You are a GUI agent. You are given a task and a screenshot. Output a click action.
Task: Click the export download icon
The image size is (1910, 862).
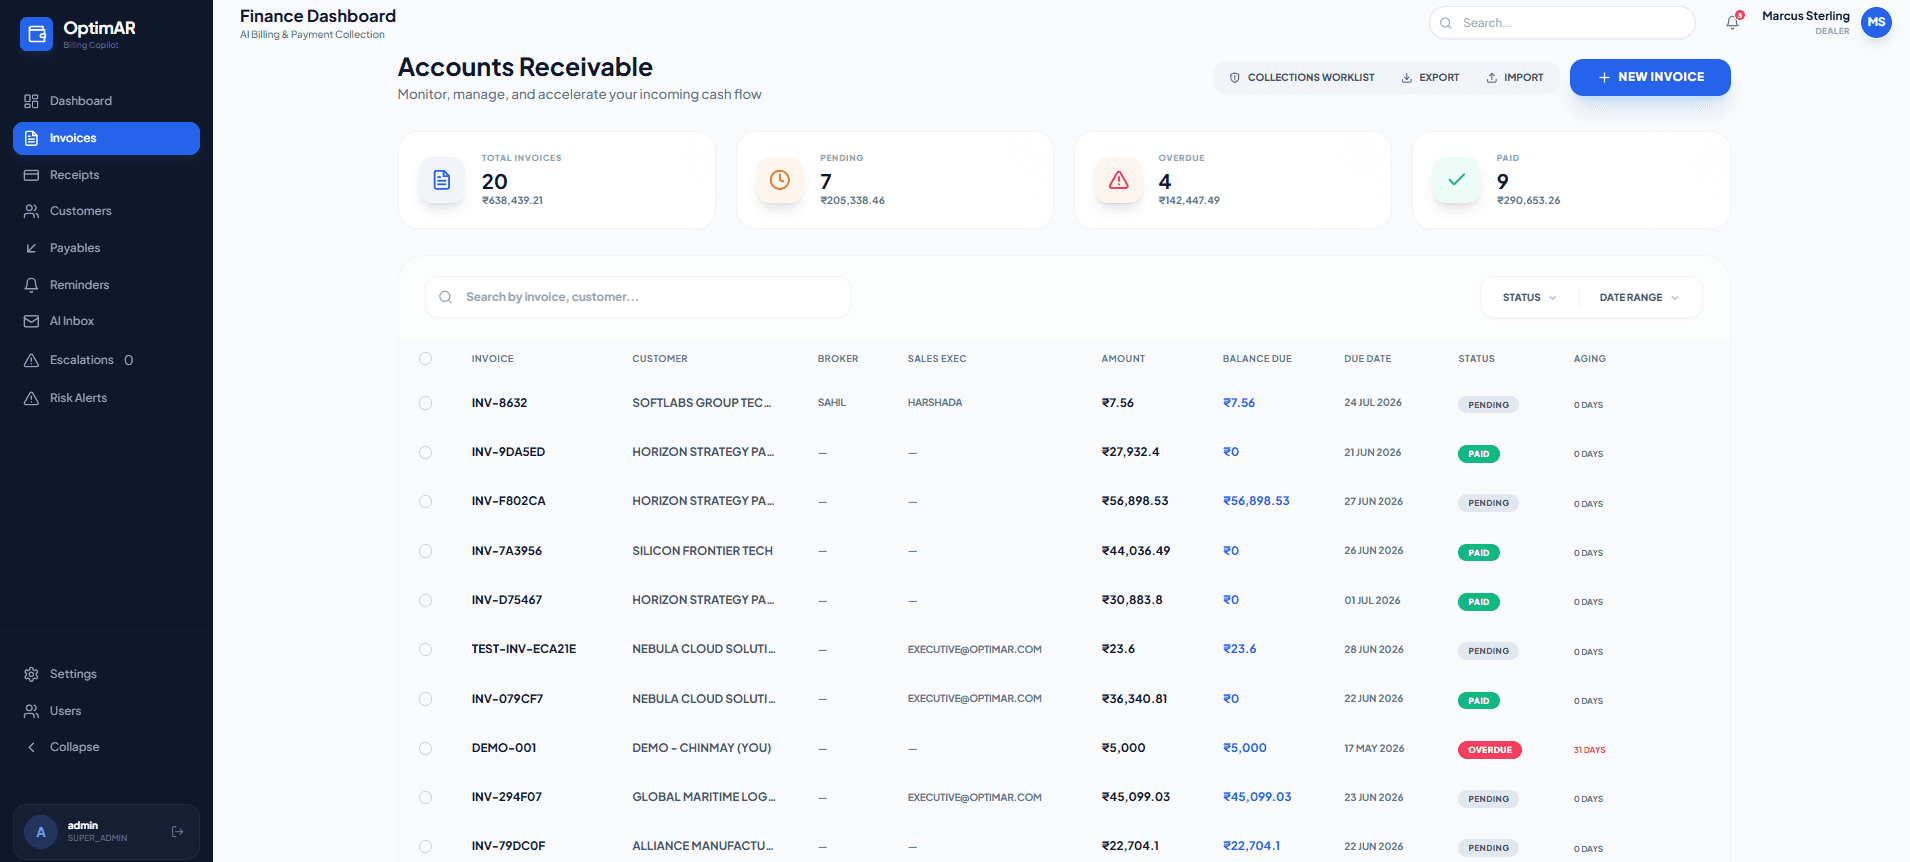point(1407,77)
